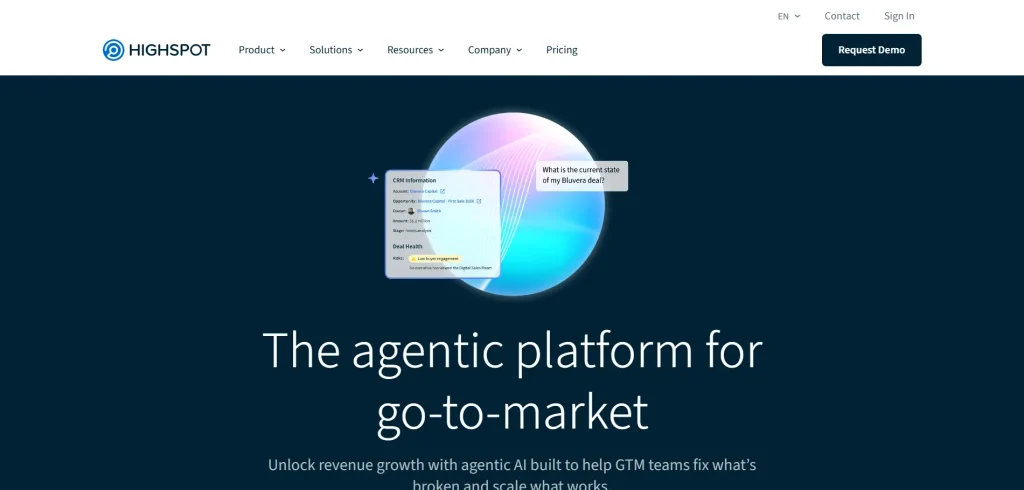Expand the Resources menu
1024x490 pixels.
tap(415, 50)
